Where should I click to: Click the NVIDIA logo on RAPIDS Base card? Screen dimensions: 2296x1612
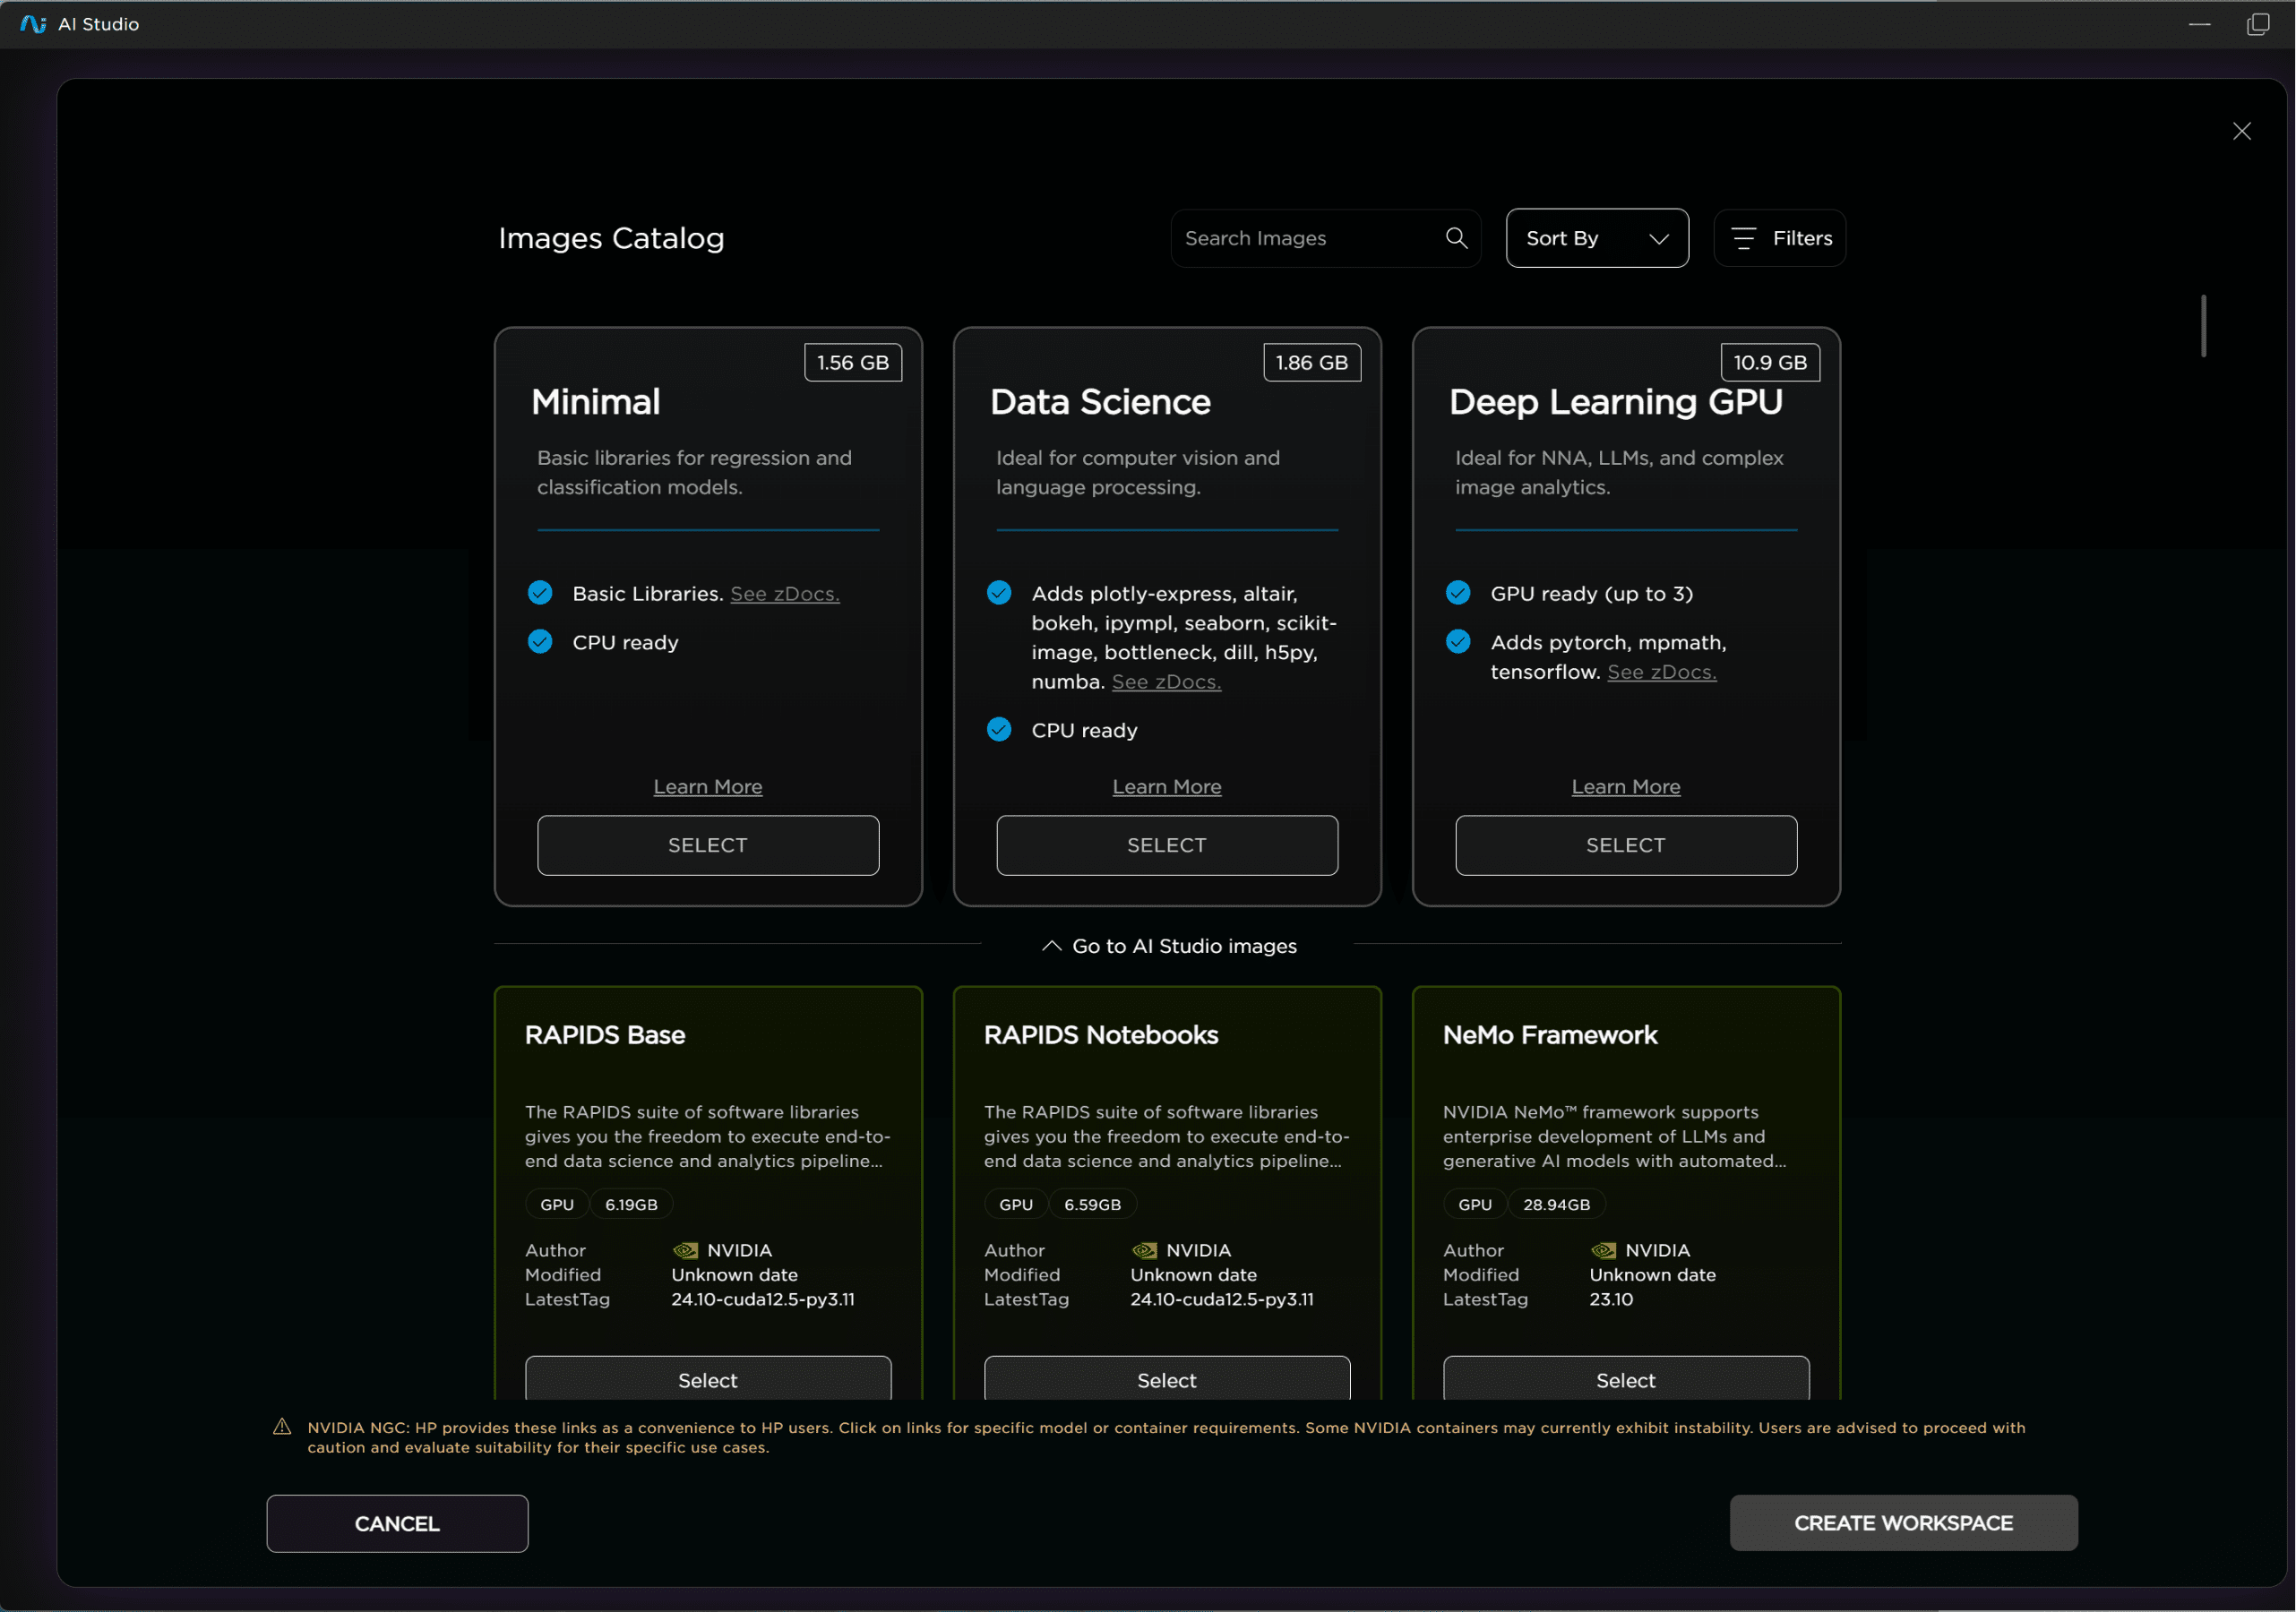pos(685,1250)
